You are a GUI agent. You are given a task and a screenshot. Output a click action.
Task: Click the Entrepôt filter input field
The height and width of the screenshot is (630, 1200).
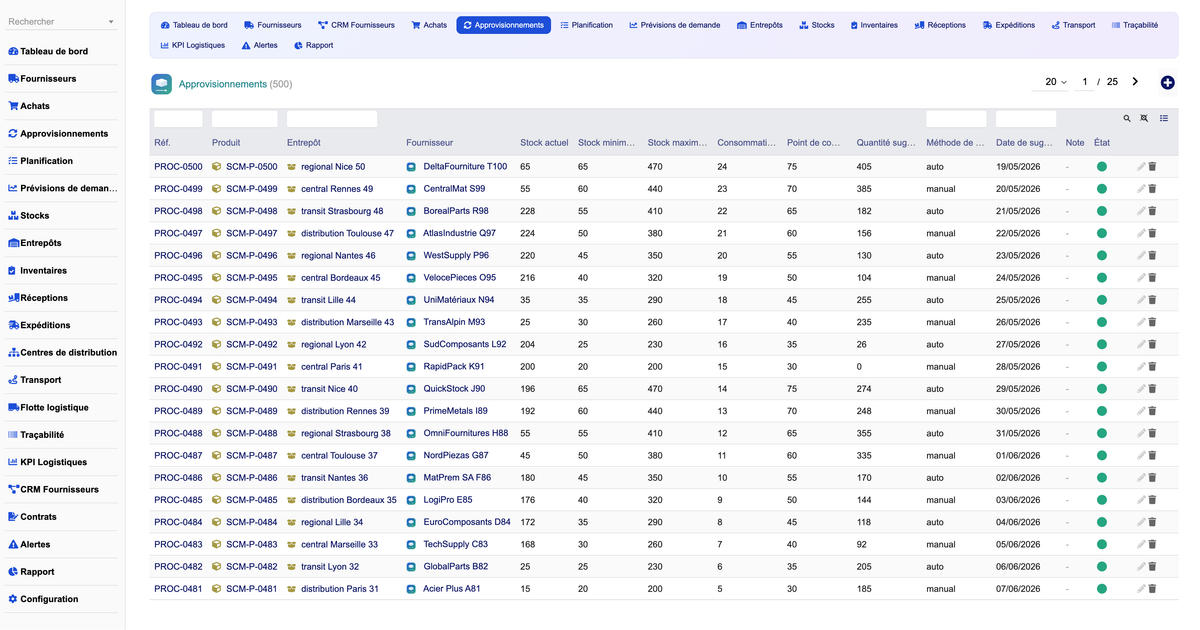(332, 119)
